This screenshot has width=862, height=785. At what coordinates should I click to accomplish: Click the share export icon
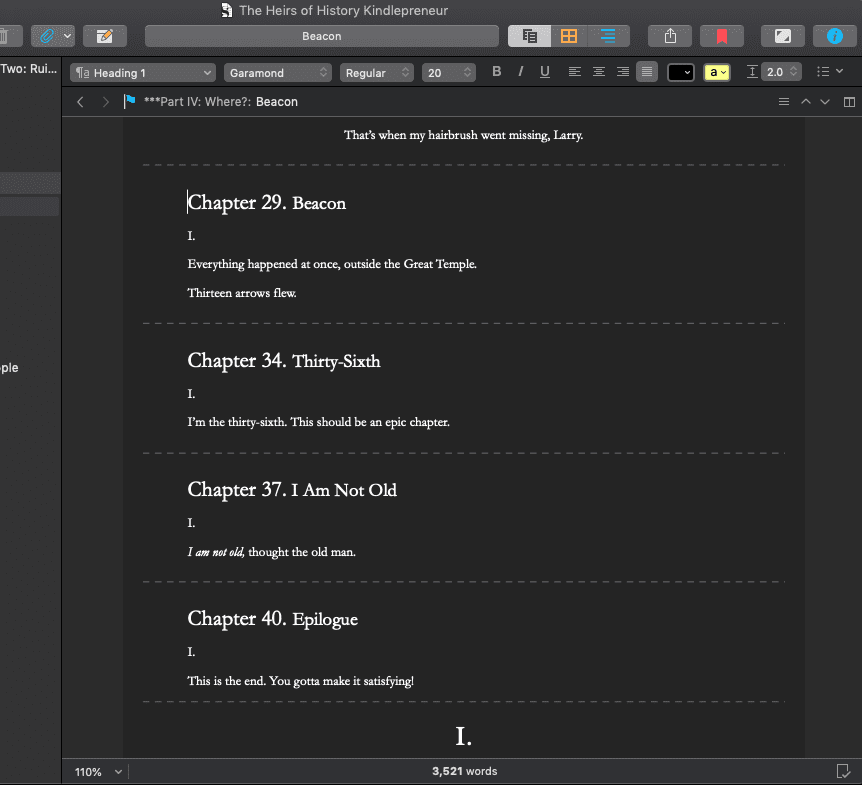(x=670, y=36)
